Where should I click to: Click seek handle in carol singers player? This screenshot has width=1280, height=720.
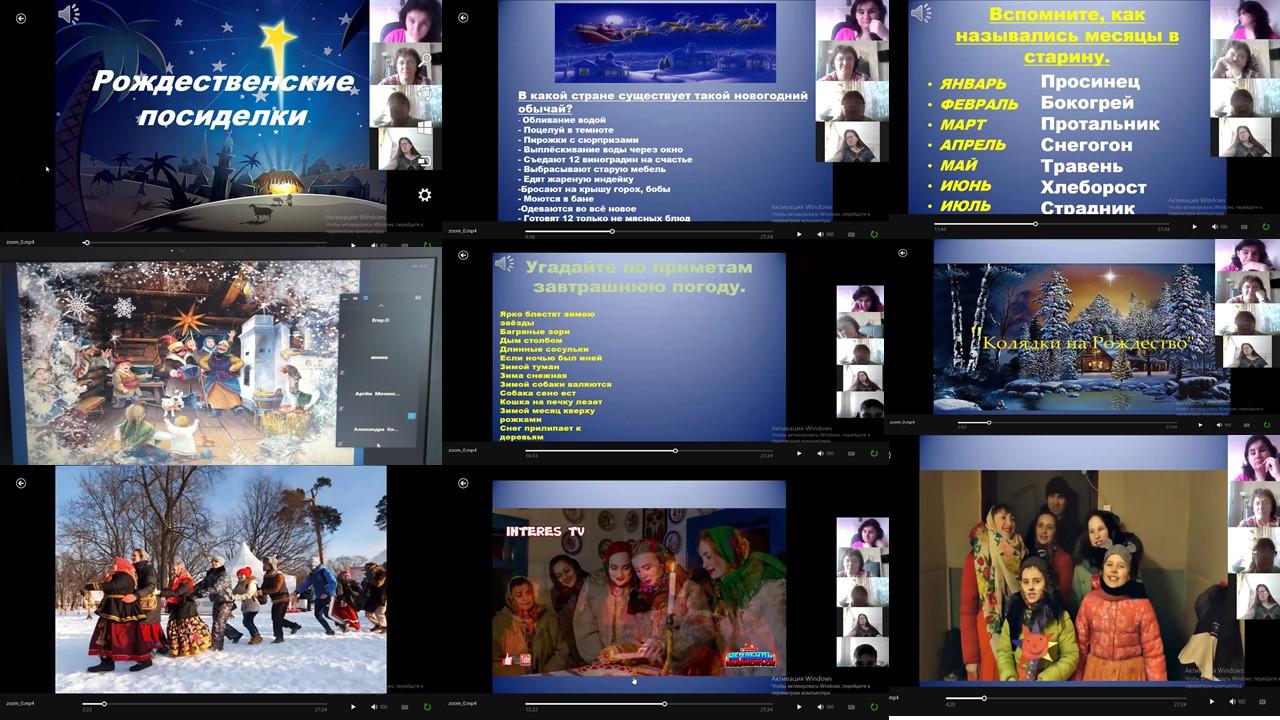[x=983, y=698]
